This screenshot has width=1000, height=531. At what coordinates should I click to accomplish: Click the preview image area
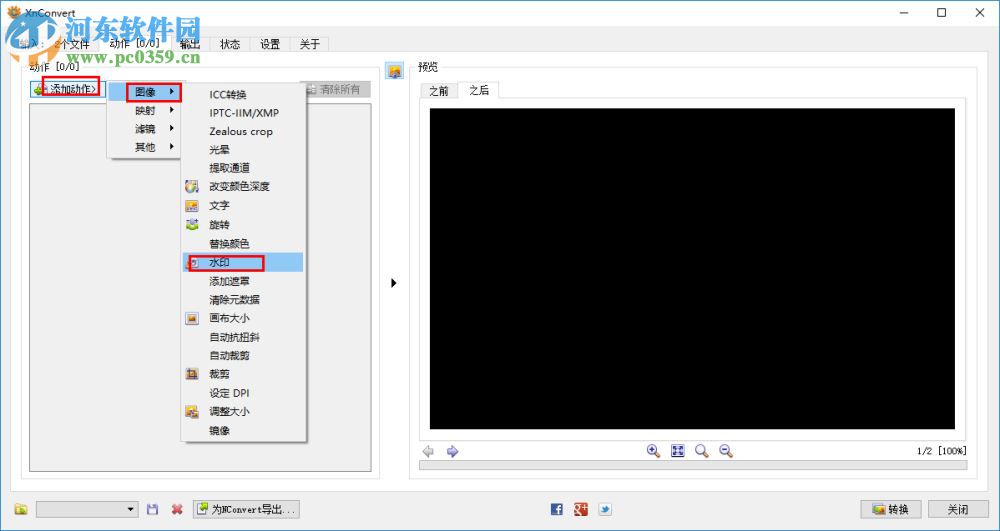(x=692, y=268)
